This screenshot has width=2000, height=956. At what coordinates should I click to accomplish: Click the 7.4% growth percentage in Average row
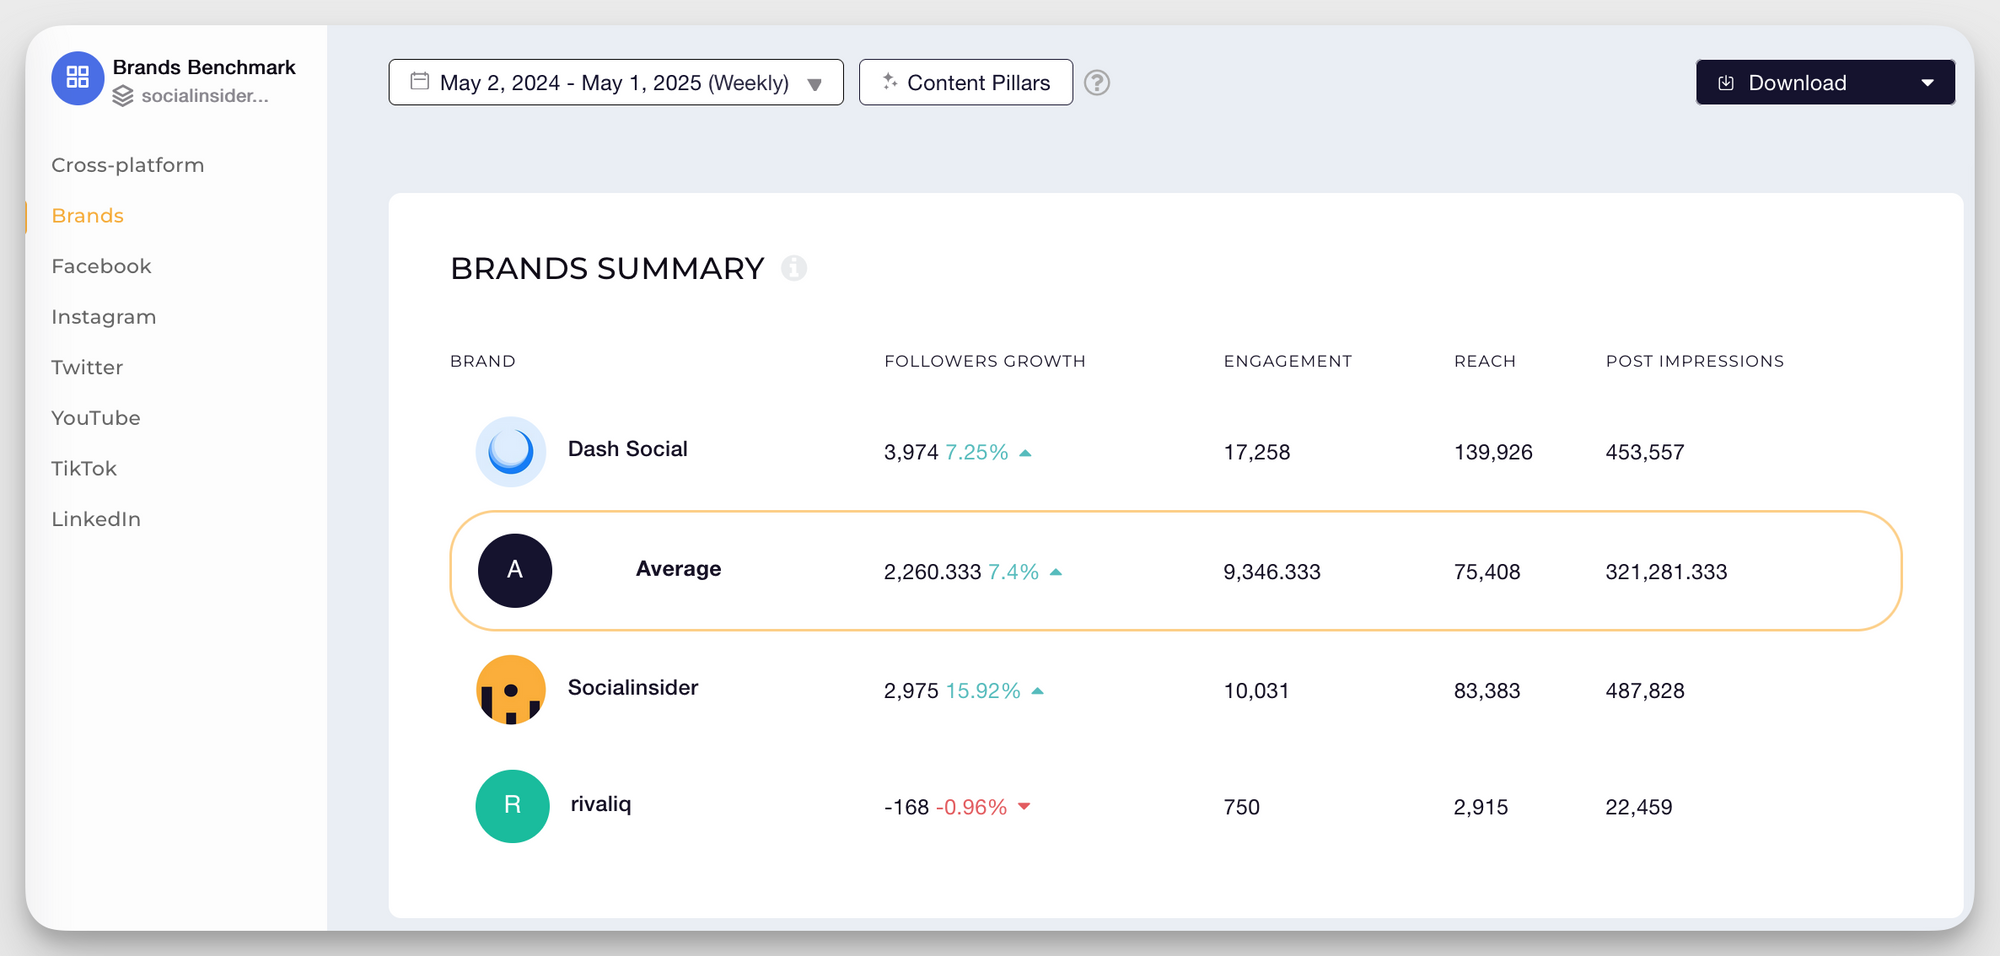pyautogui.click(x=1014, y=572)
